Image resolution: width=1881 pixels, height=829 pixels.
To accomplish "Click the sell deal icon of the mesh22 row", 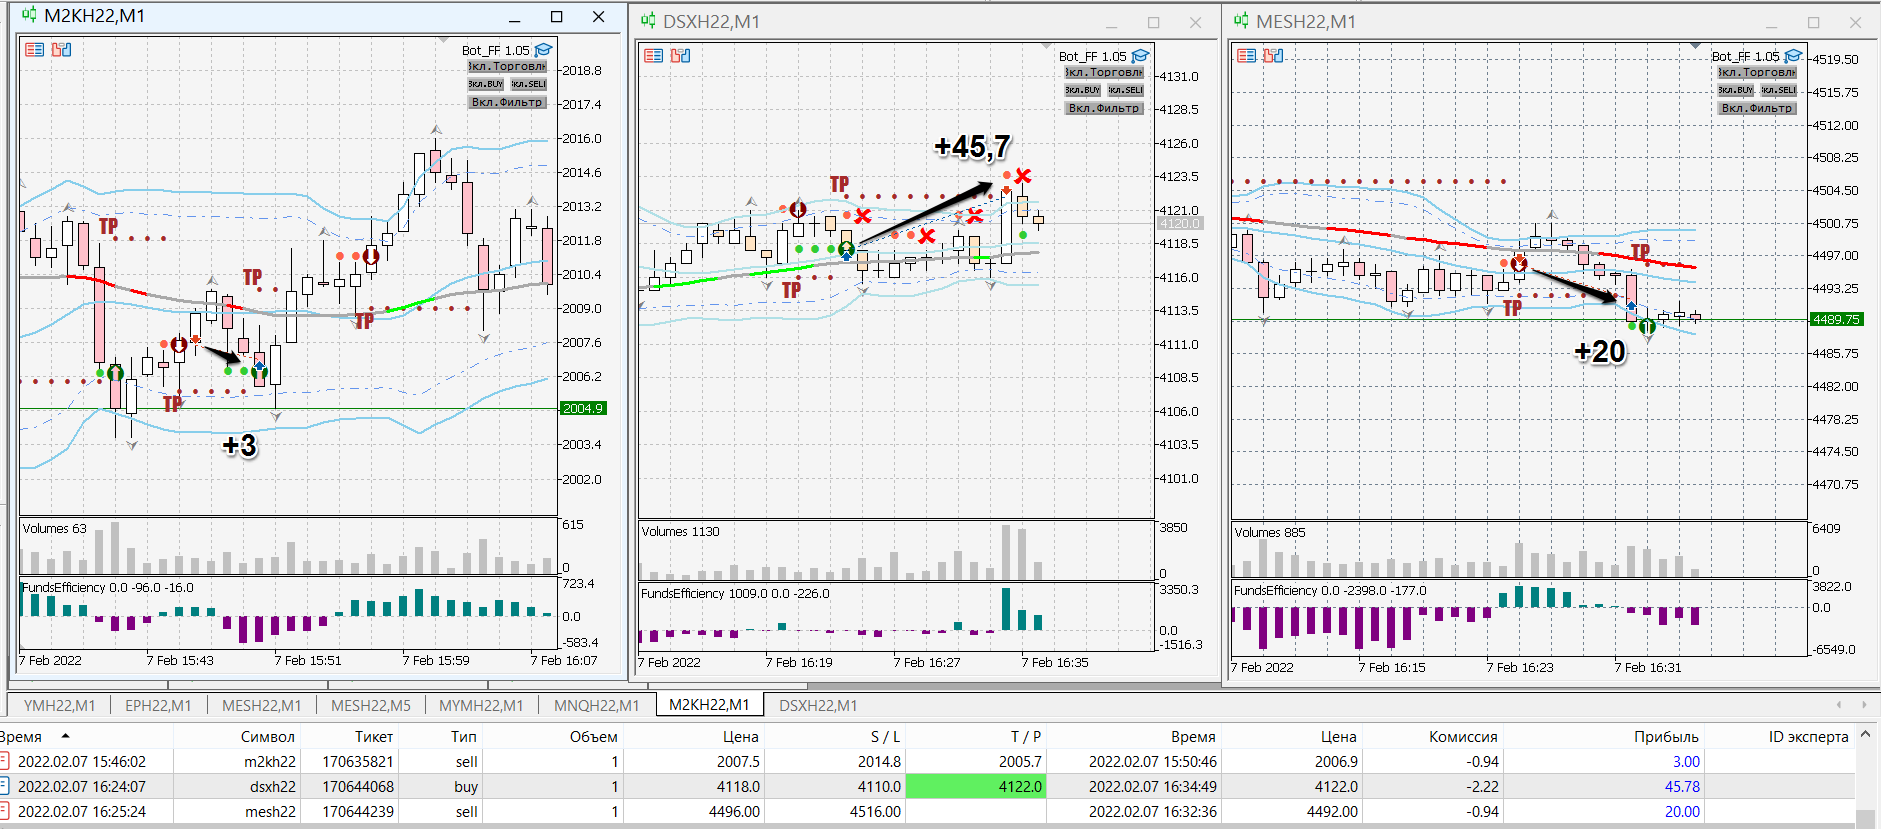I will [x=5, y=811].
